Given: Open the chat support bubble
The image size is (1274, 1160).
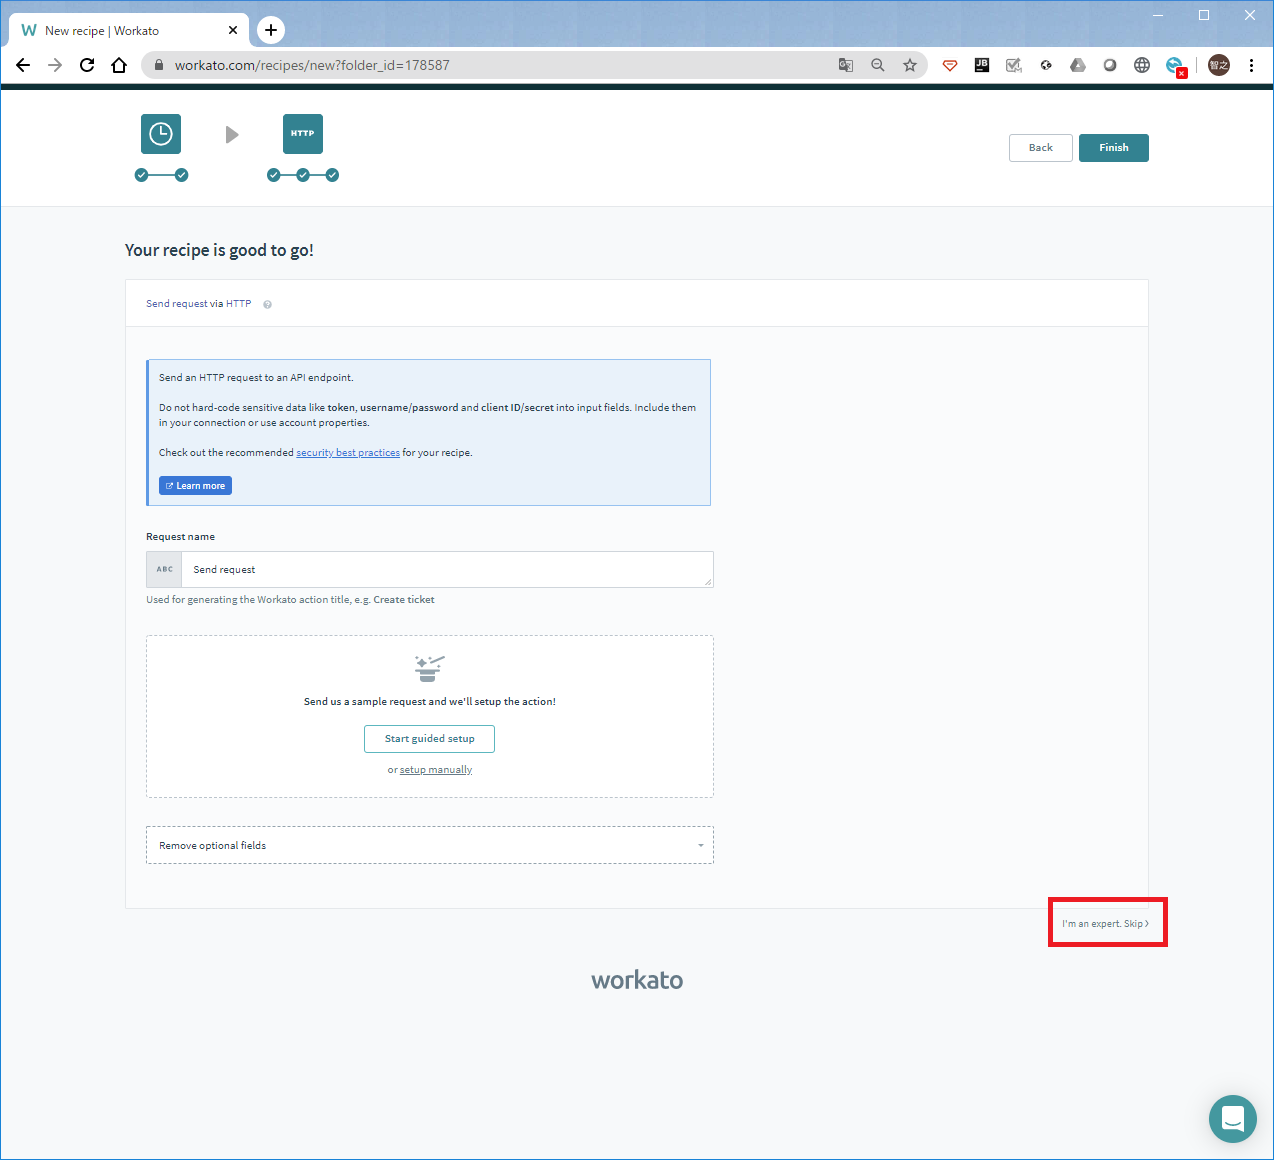Looking at the screenshot, I should click(x=1233, y=1119).
